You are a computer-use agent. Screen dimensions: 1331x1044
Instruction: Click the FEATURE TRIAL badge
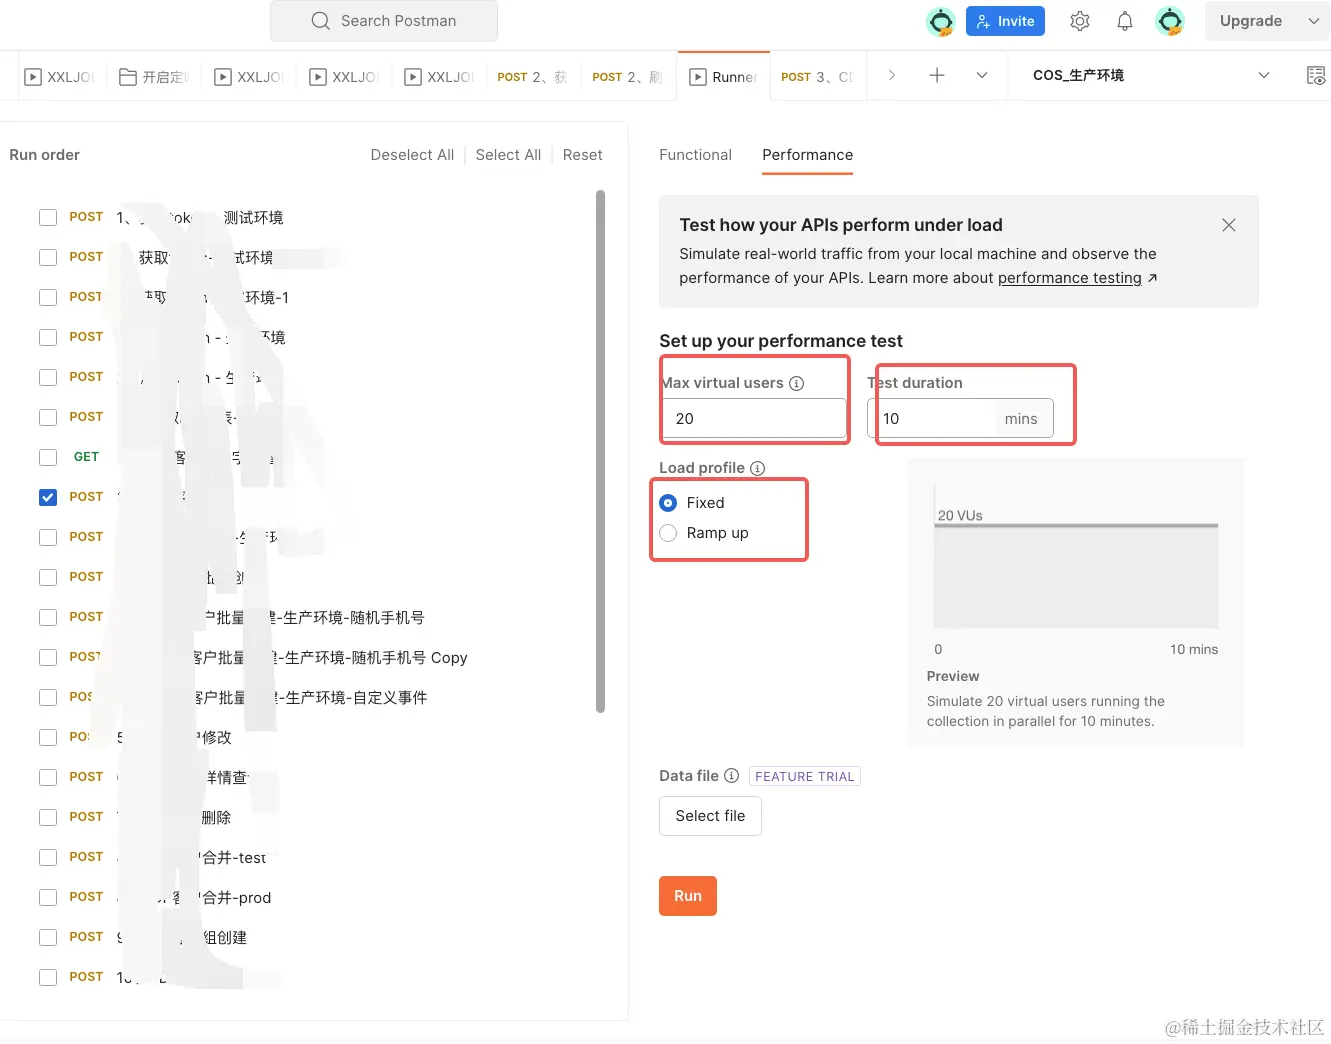pyautogui.click(x=805, y=776)
